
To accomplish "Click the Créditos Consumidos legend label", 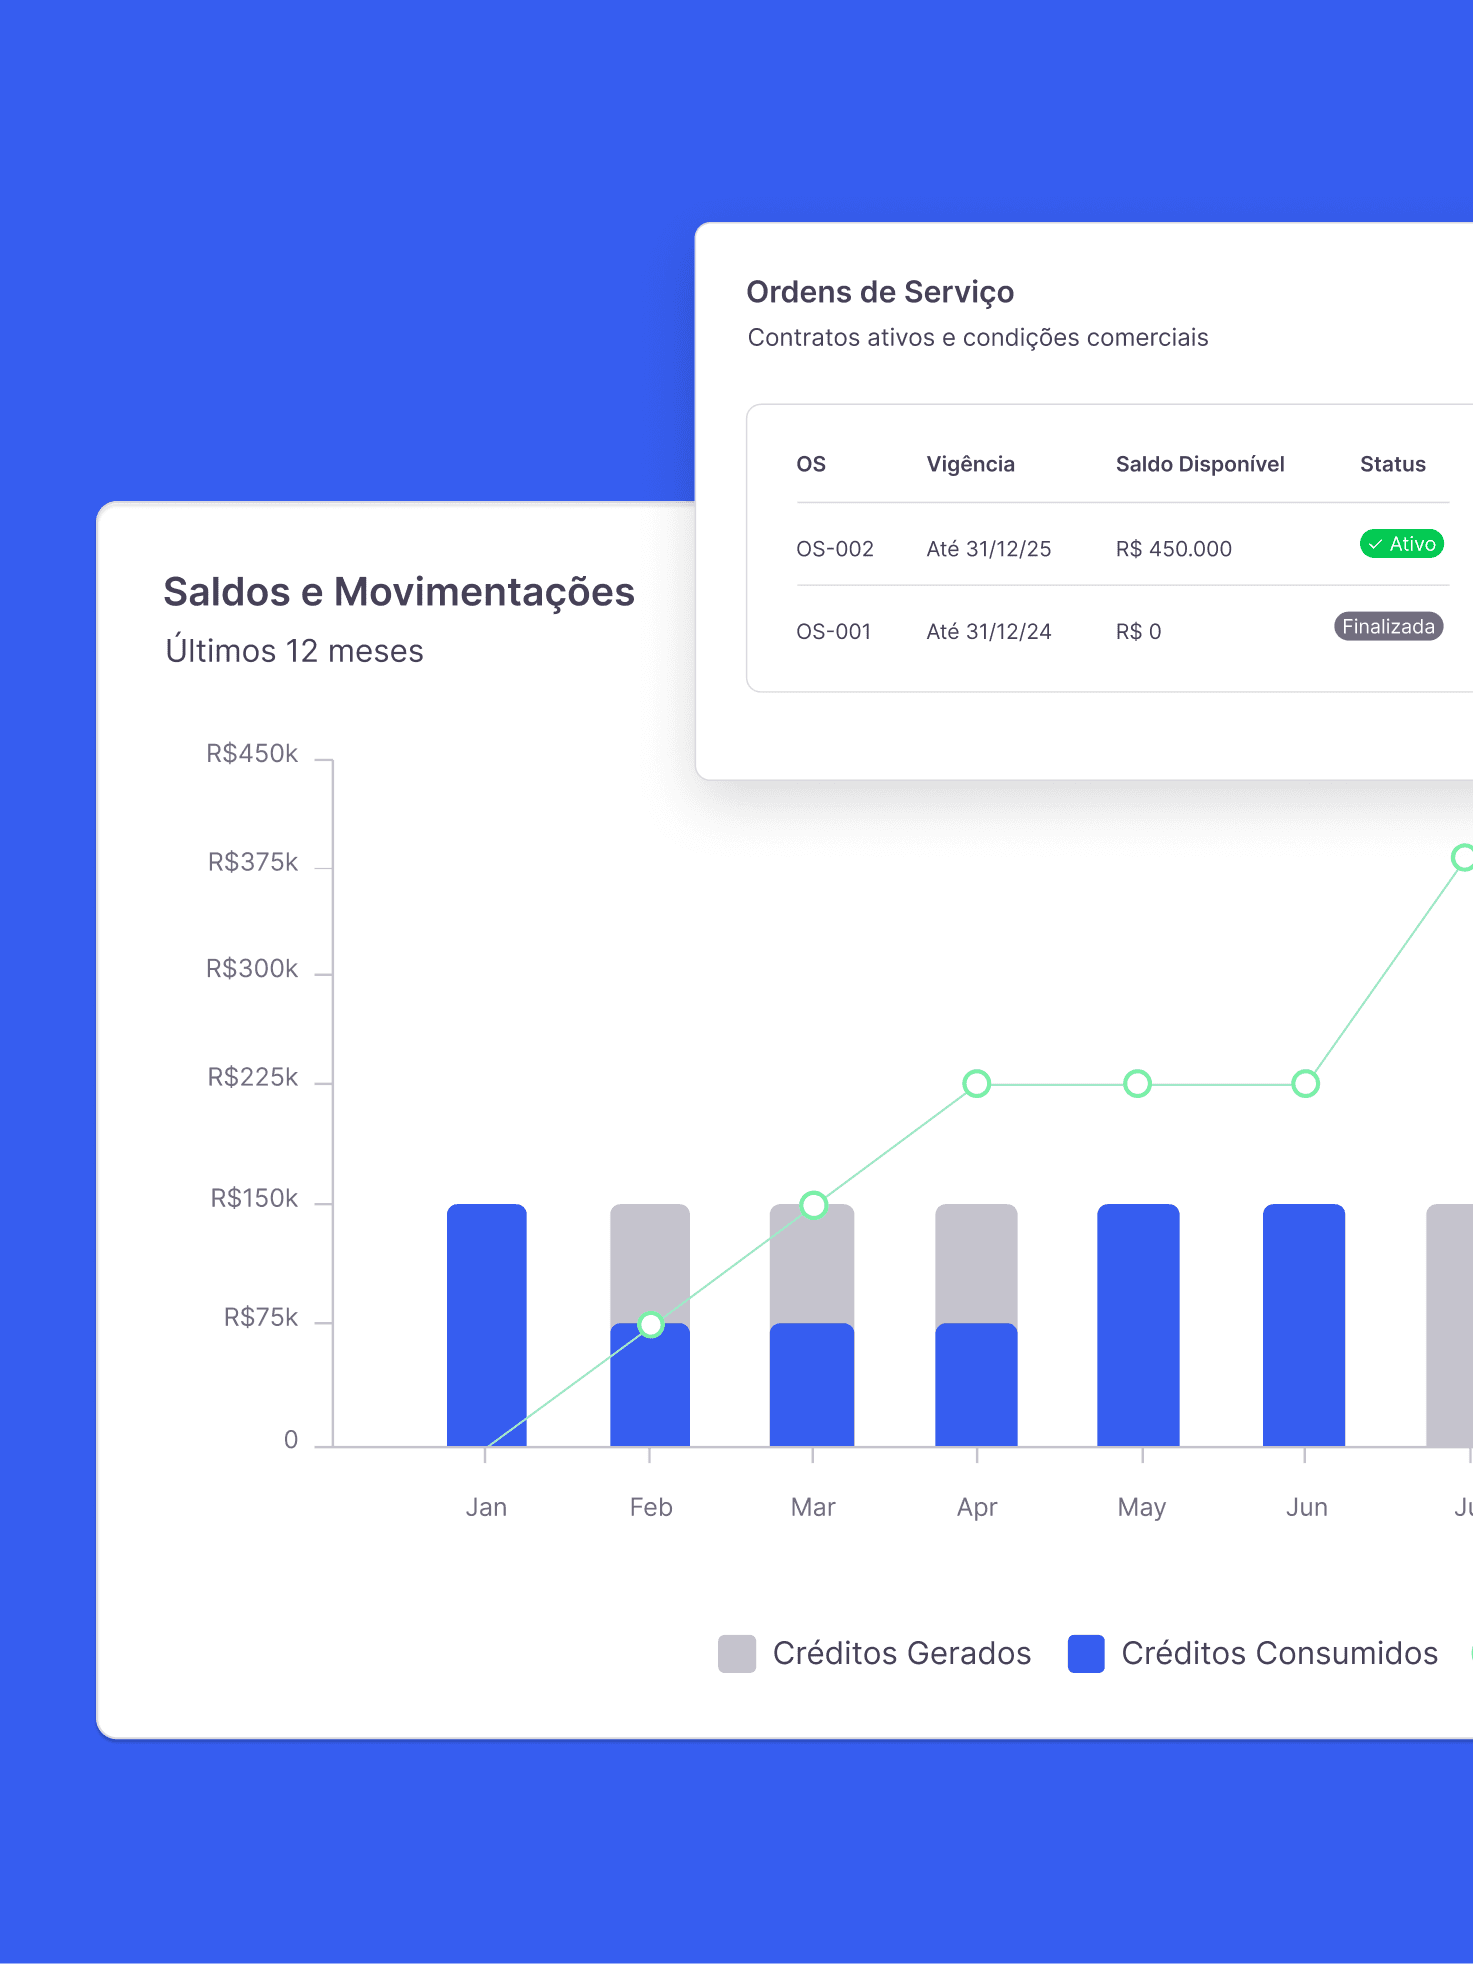I will point(1280,1654).
